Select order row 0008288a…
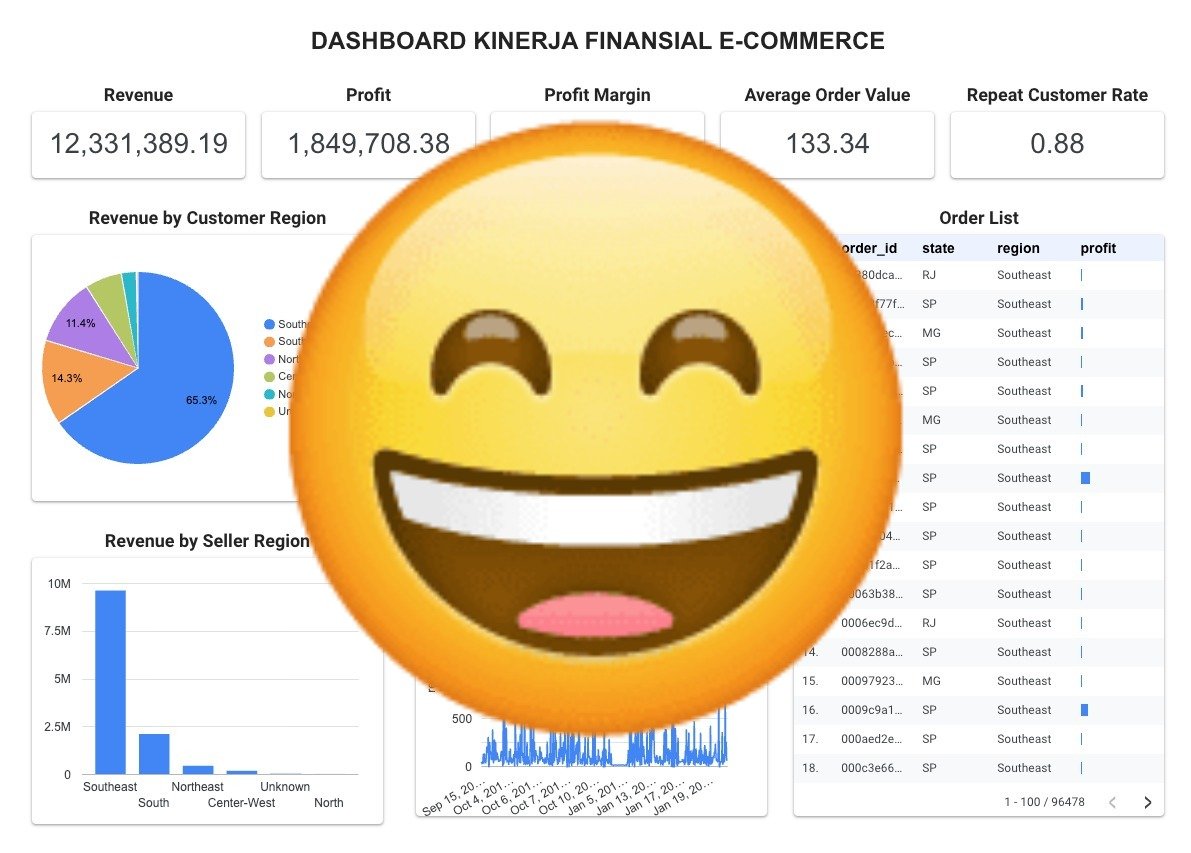Screen dimensions: 1191x853 979,652
